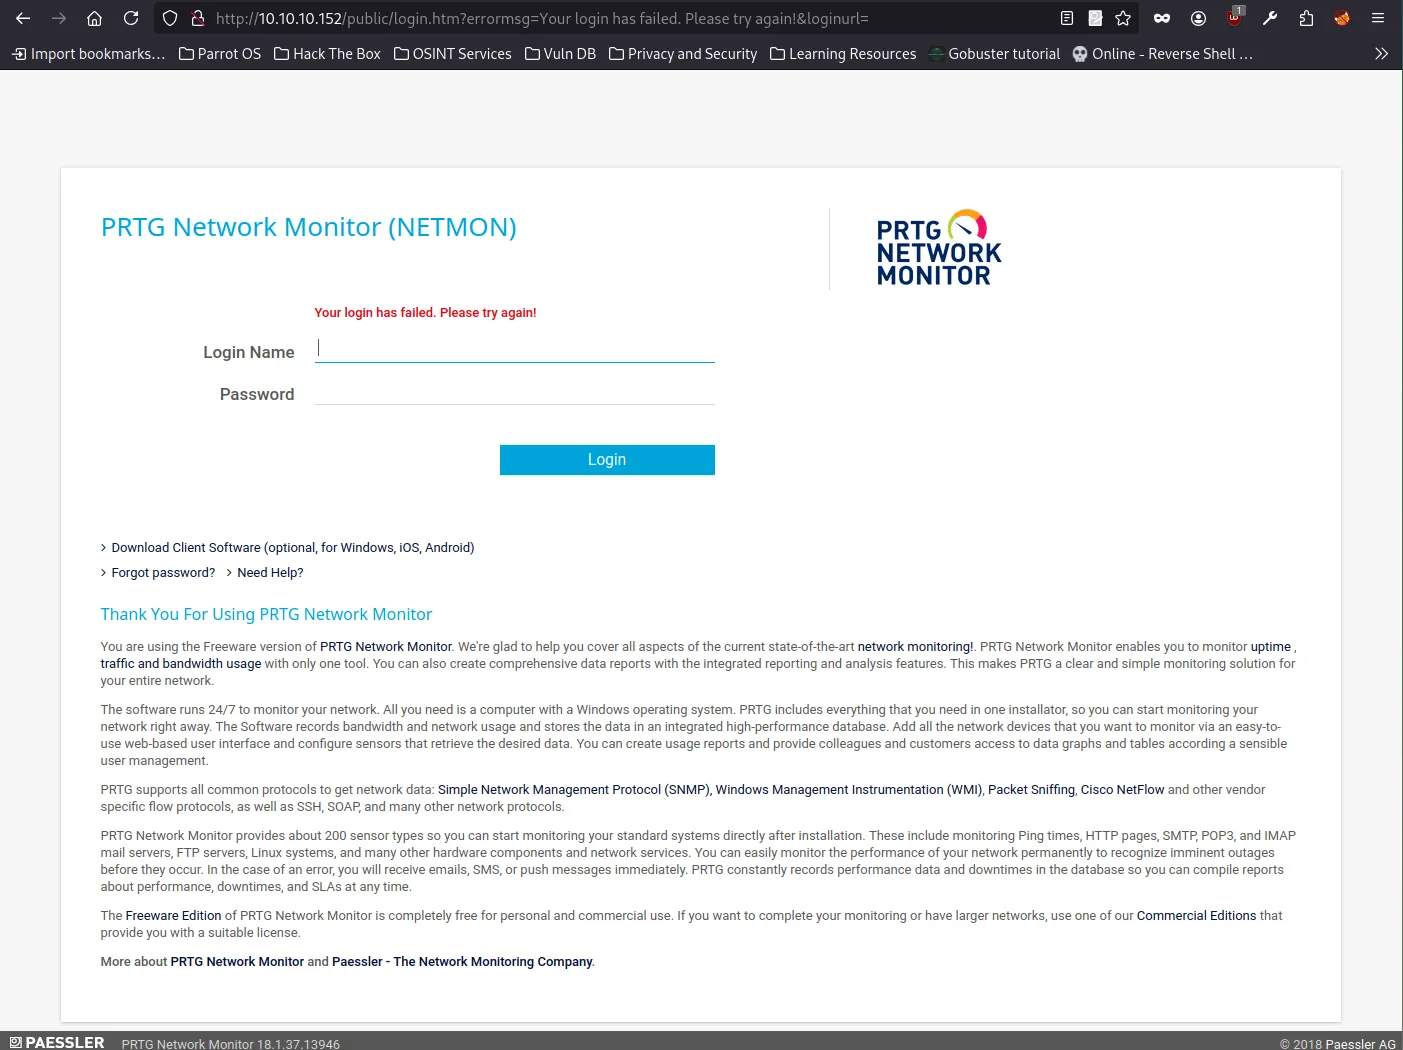Open the Hack The Box bookmark folder

coord(327,54)
